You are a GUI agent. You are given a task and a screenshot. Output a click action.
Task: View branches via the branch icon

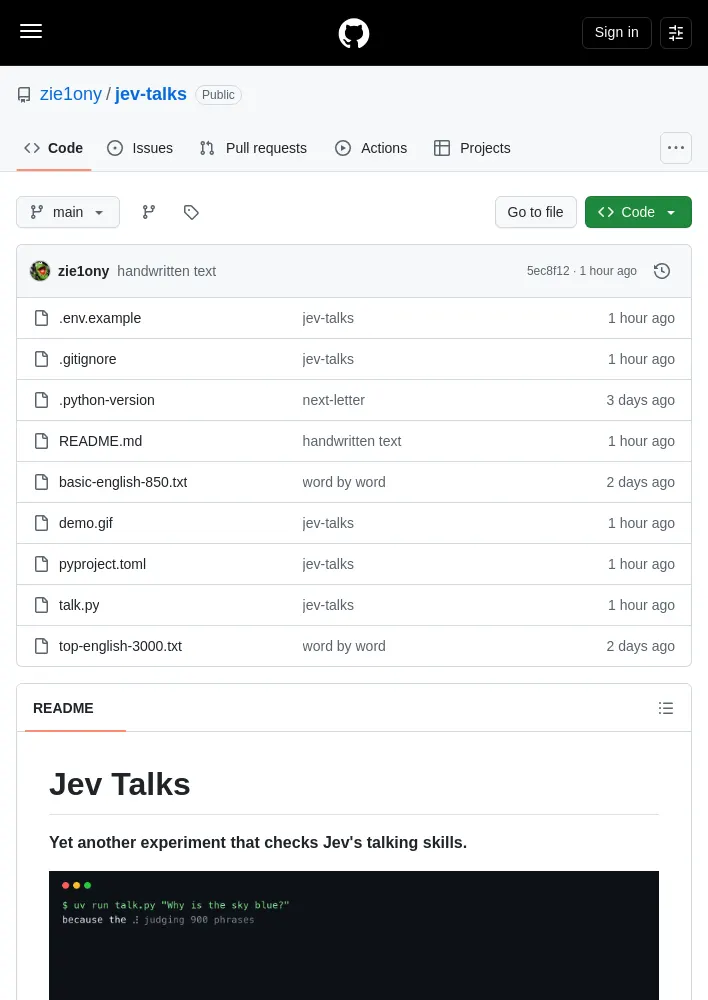pyautogui.click(x=149, y=212)
